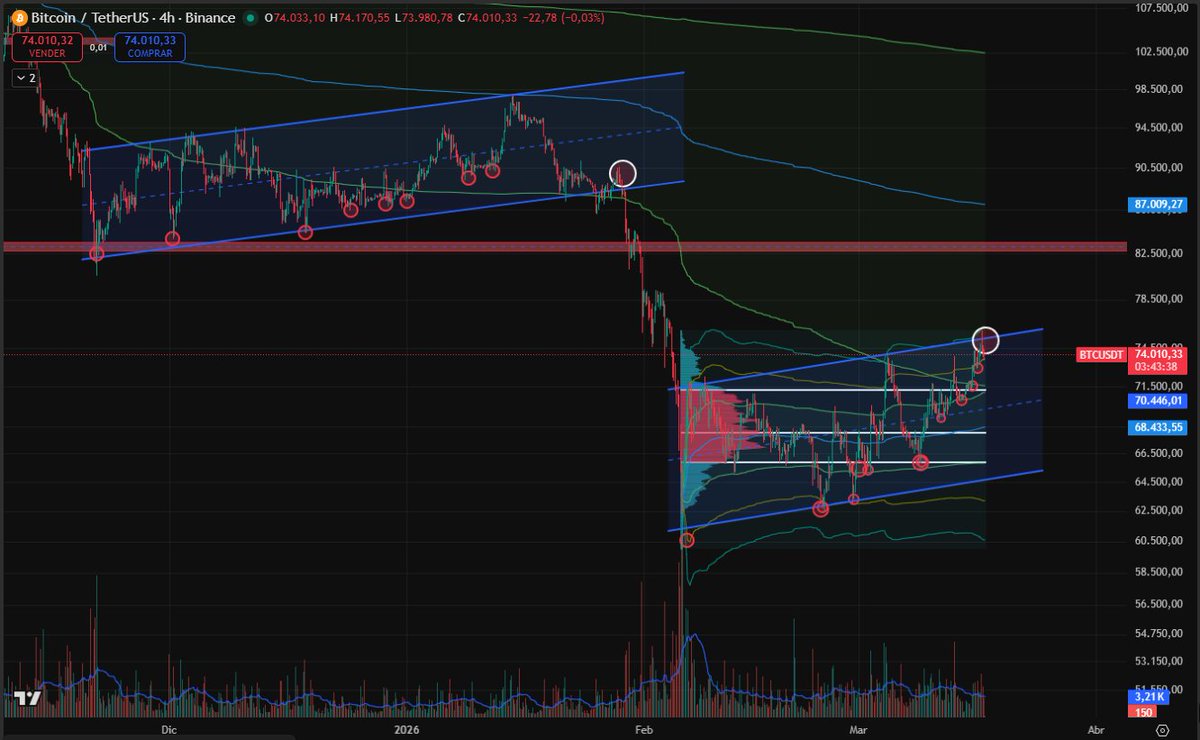Open the Bitcoin / TetherUS symbol title
The image size is (1200, 740).
point(132,18)
